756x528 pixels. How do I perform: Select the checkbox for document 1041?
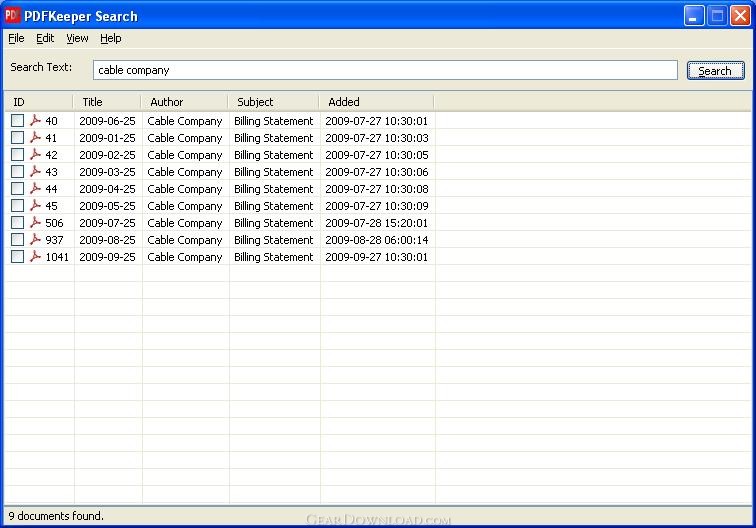17,257
